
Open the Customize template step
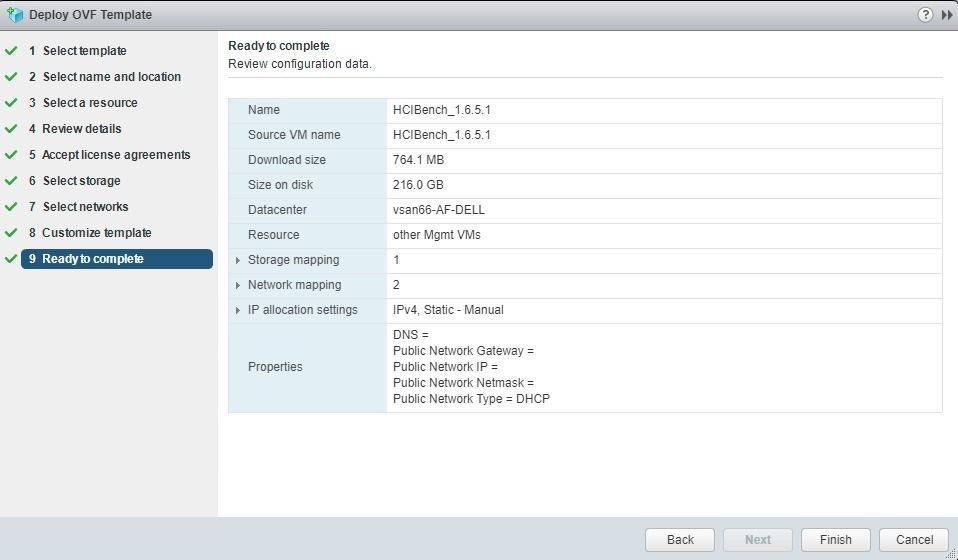pyautogui.click(x=96, y=233)
